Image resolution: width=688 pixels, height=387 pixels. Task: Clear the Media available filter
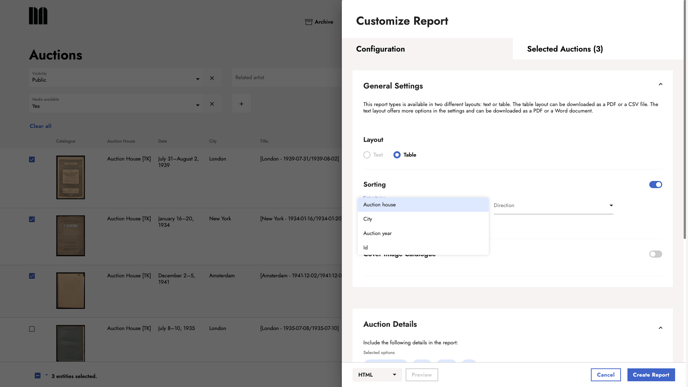pos(212,104)
